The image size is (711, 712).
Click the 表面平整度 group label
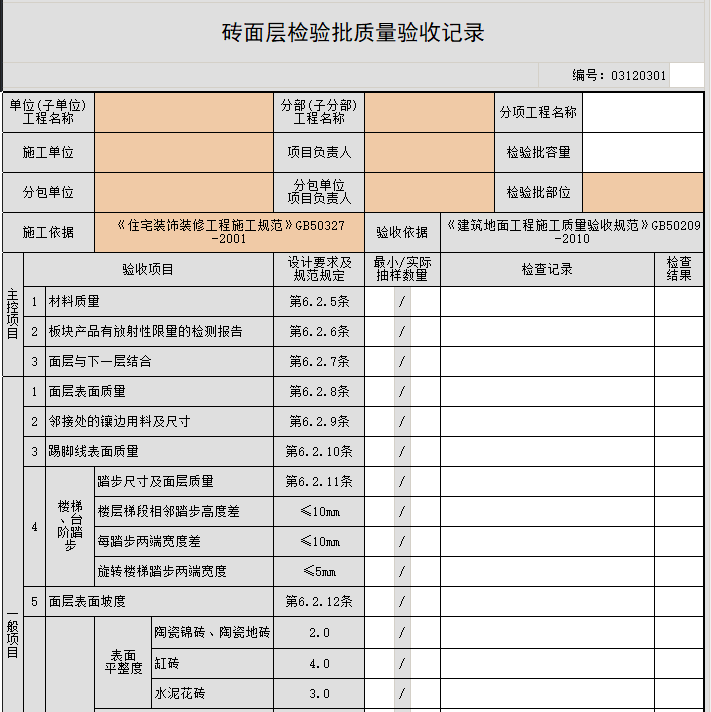(123, 662)
